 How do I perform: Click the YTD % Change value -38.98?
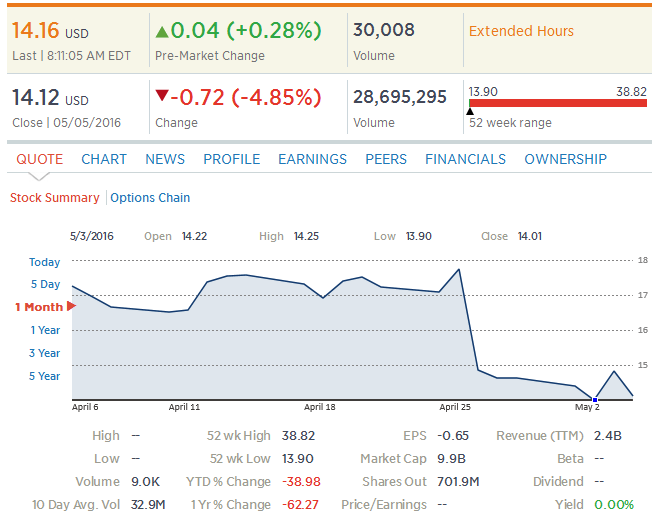(301, 482)
